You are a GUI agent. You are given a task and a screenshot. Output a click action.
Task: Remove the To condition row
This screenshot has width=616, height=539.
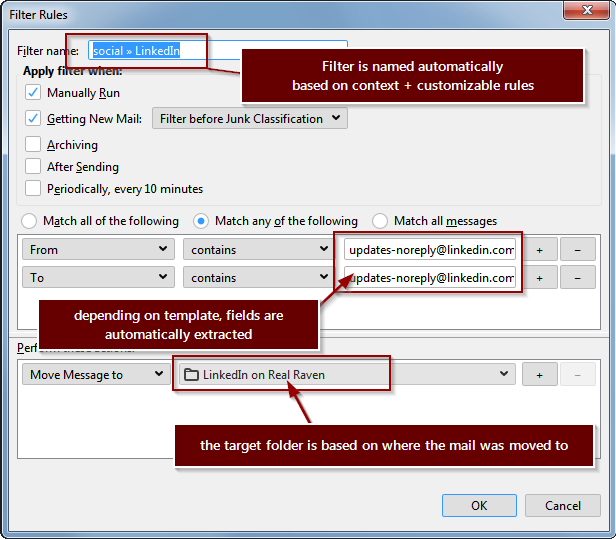click(x=578, y=277)
